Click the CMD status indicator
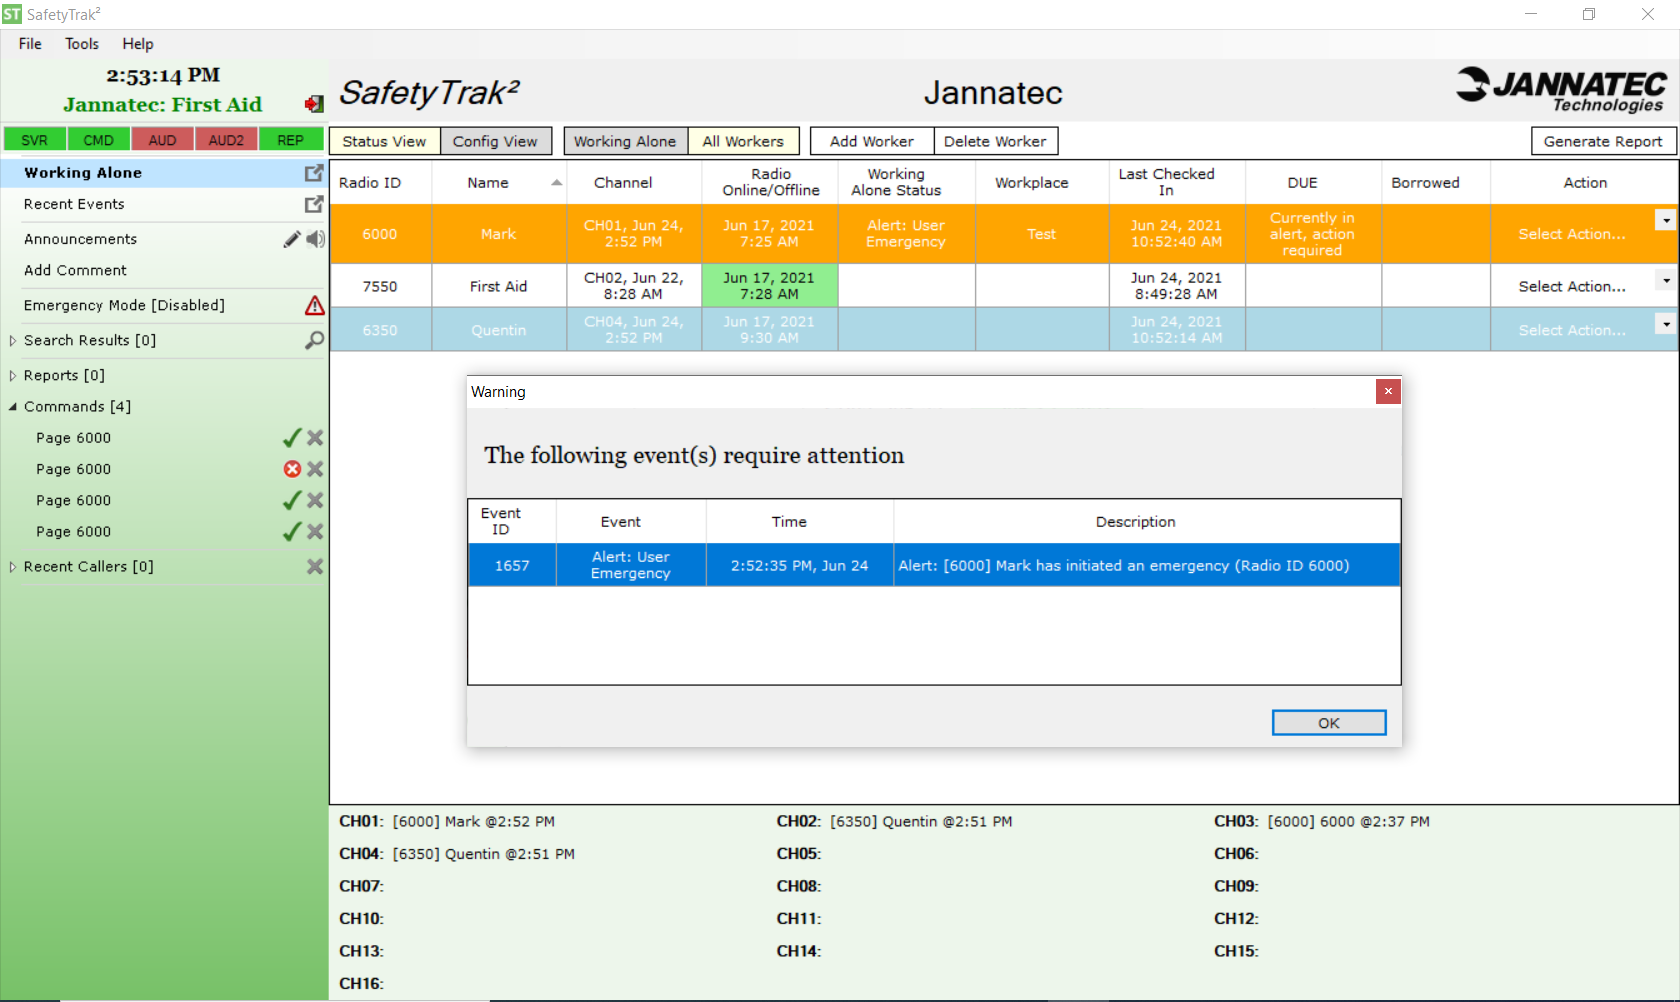The image size is (1680, 1002). pos(99,140)
